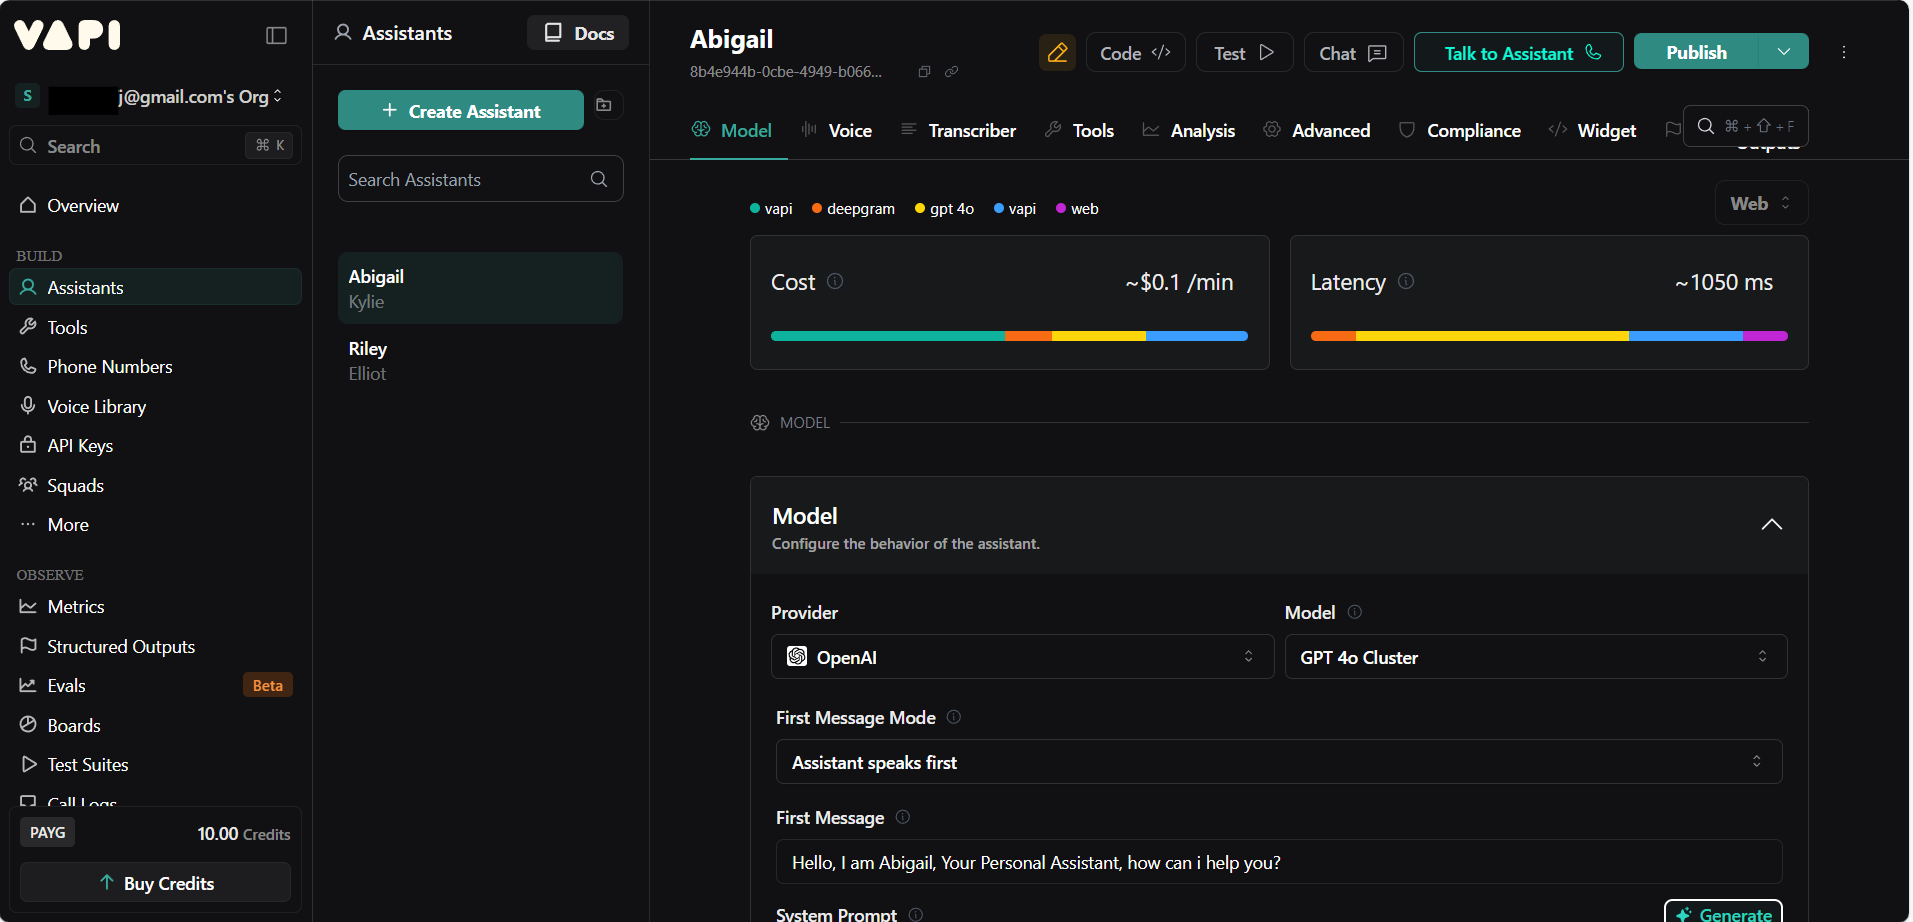Select the Abigail assistant in list
Viewport: 1913px width, 922px height.
pos(481,288)
